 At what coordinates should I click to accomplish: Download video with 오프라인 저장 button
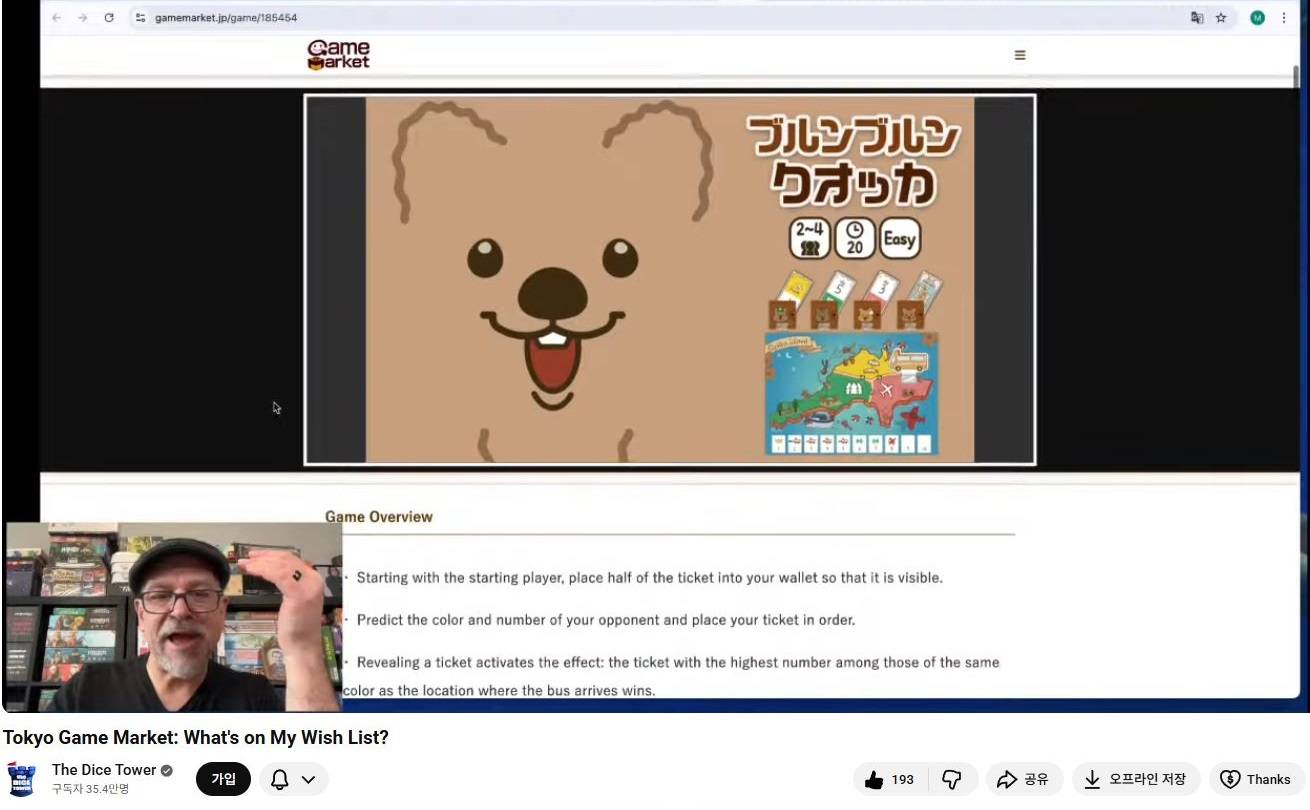click(1136, 780)
